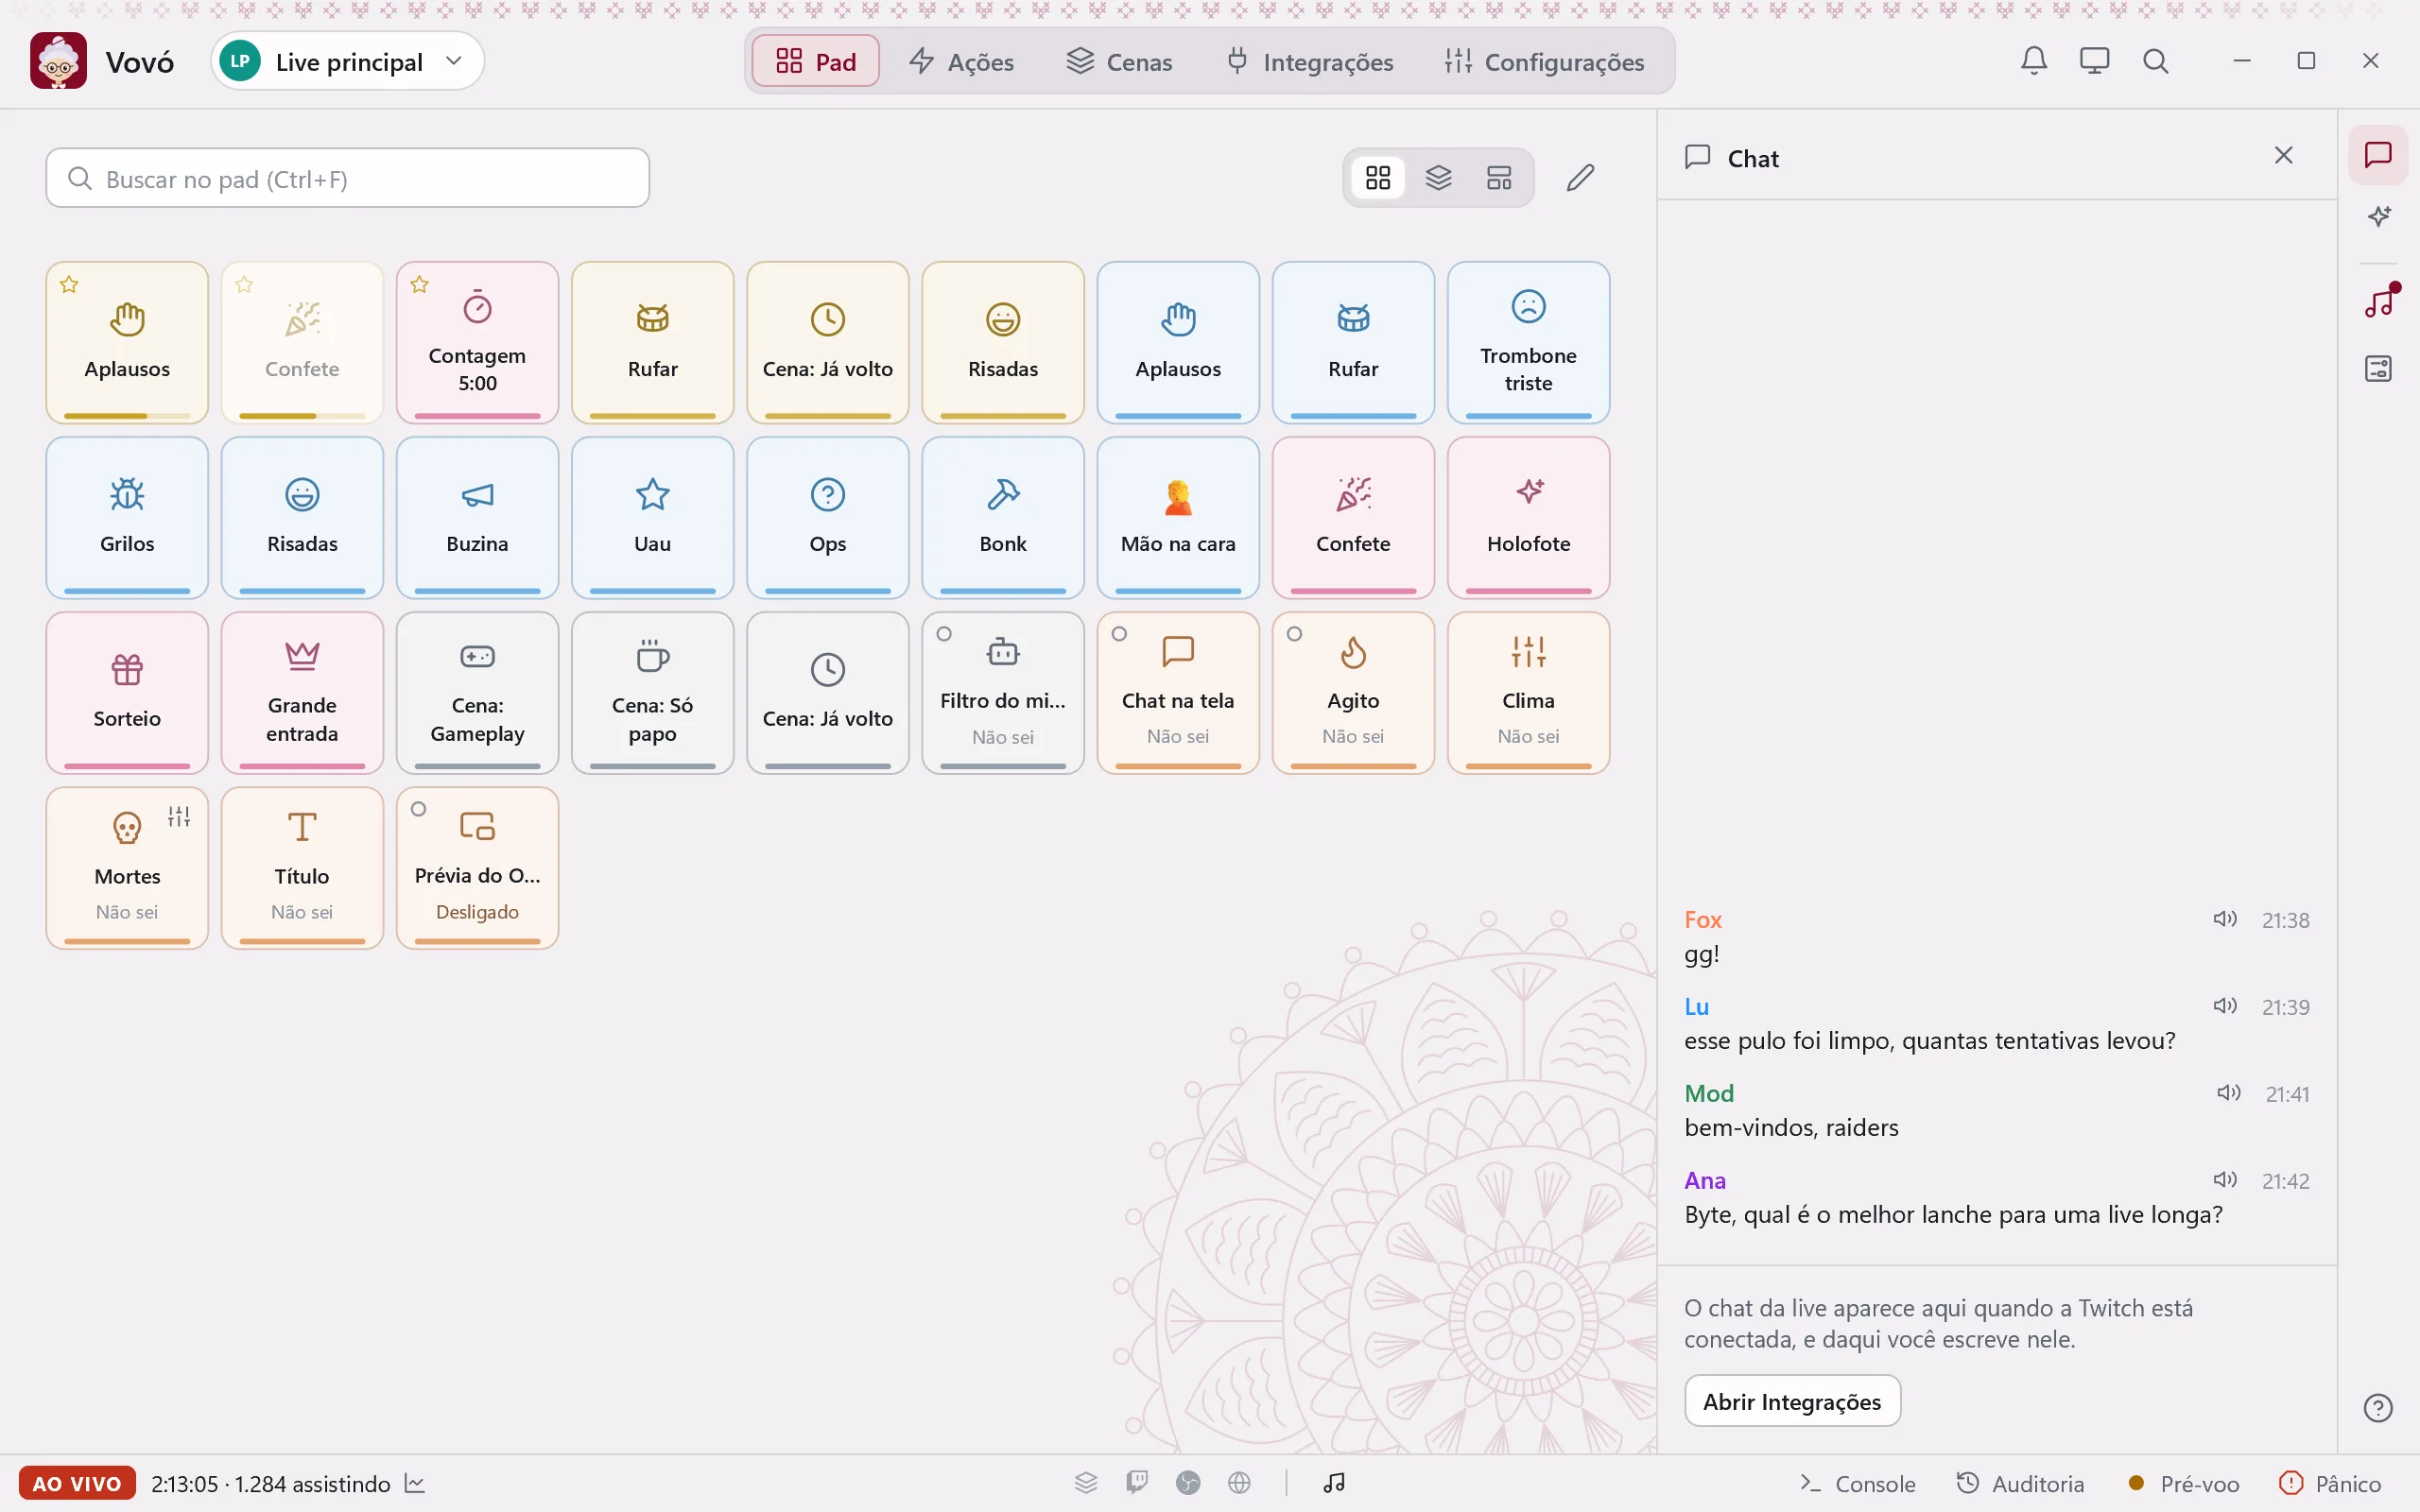Trigger the Holofote effect tile
Screen dimensions: 2420x1512
1528,518
